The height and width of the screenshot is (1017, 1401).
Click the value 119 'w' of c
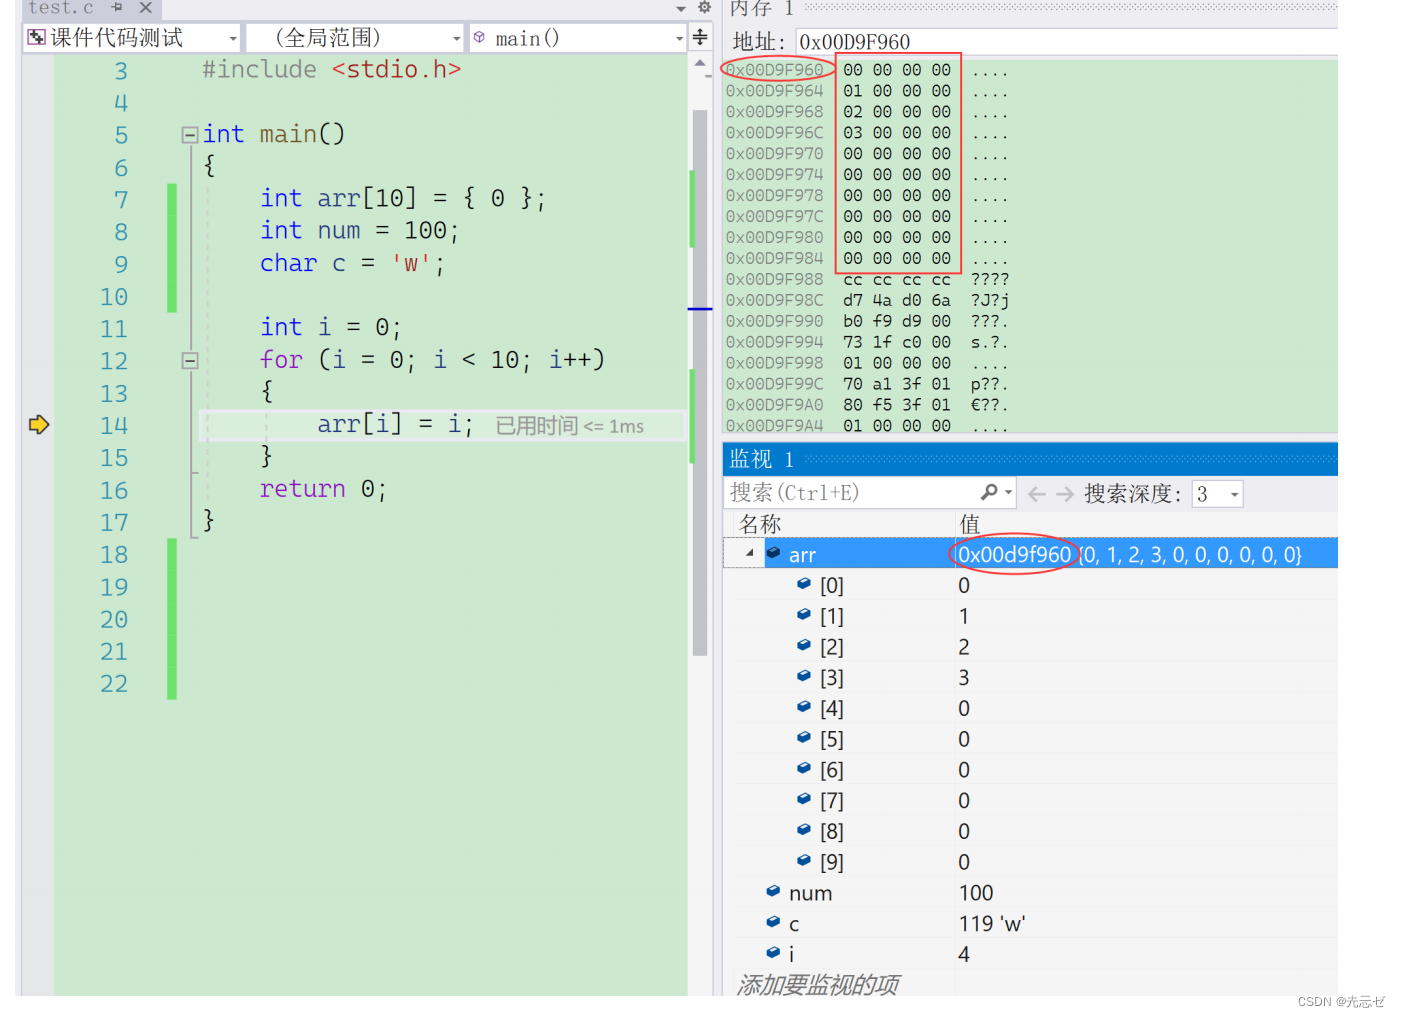(x=992, y=924)
